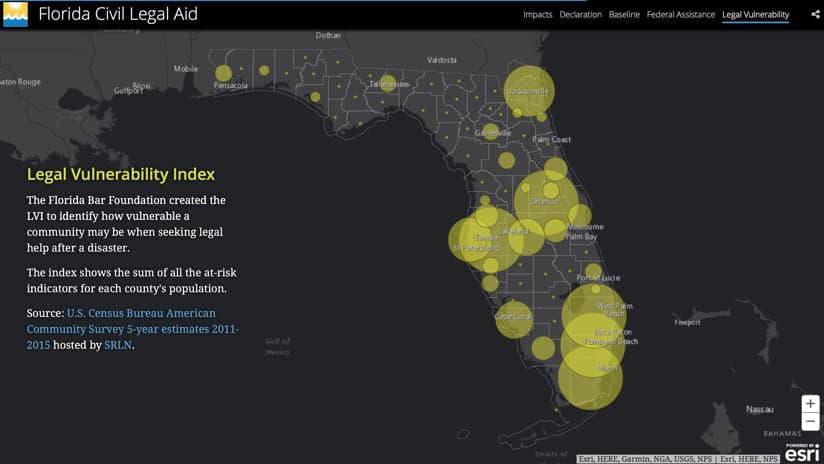Go to the Federal Assistance tab
Image resolution: width=824 pixels, height=464 pixels.
[681, 15]
